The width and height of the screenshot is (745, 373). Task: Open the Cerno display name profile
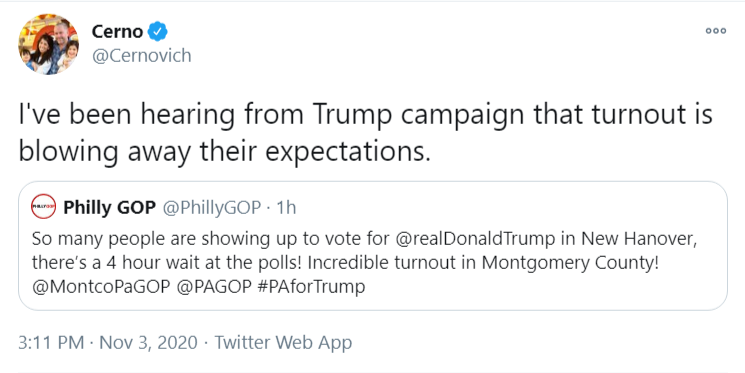tap(117, 32)
